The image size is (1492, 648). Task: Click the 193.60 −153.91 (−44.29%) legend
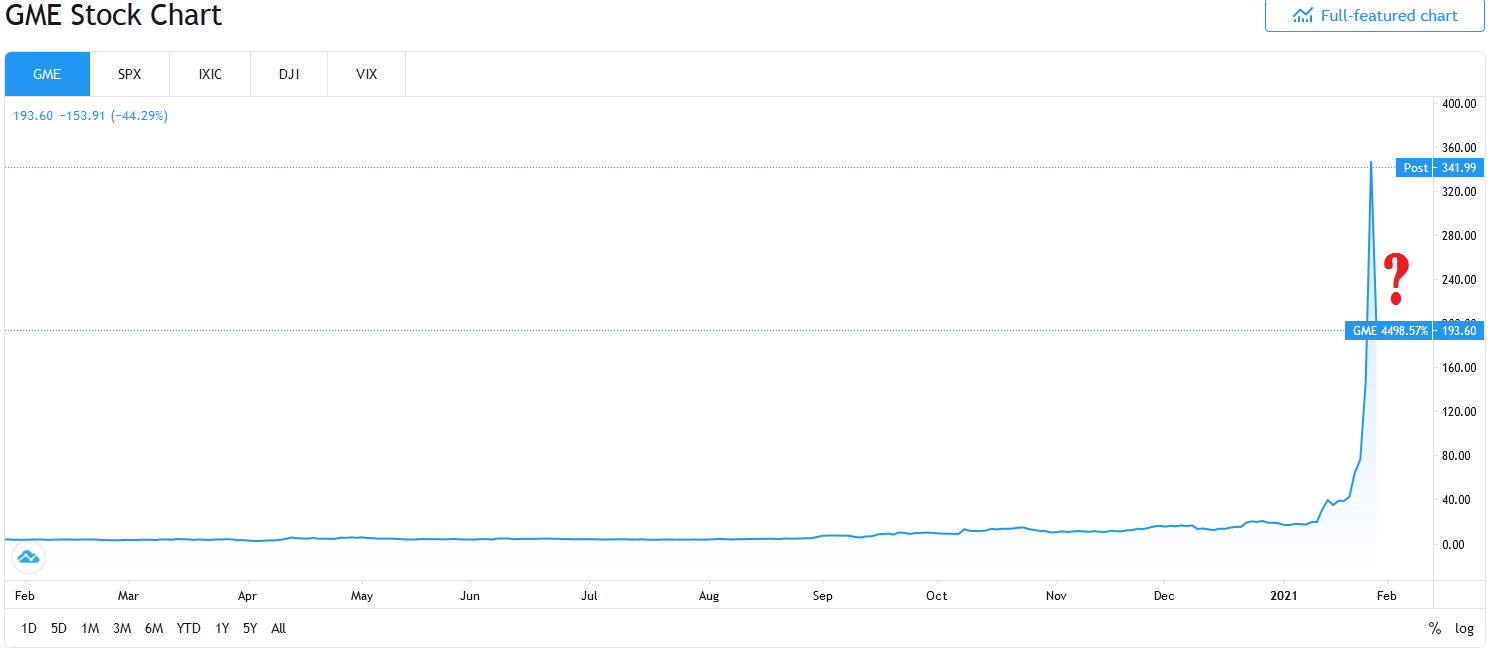pos(90,116)
